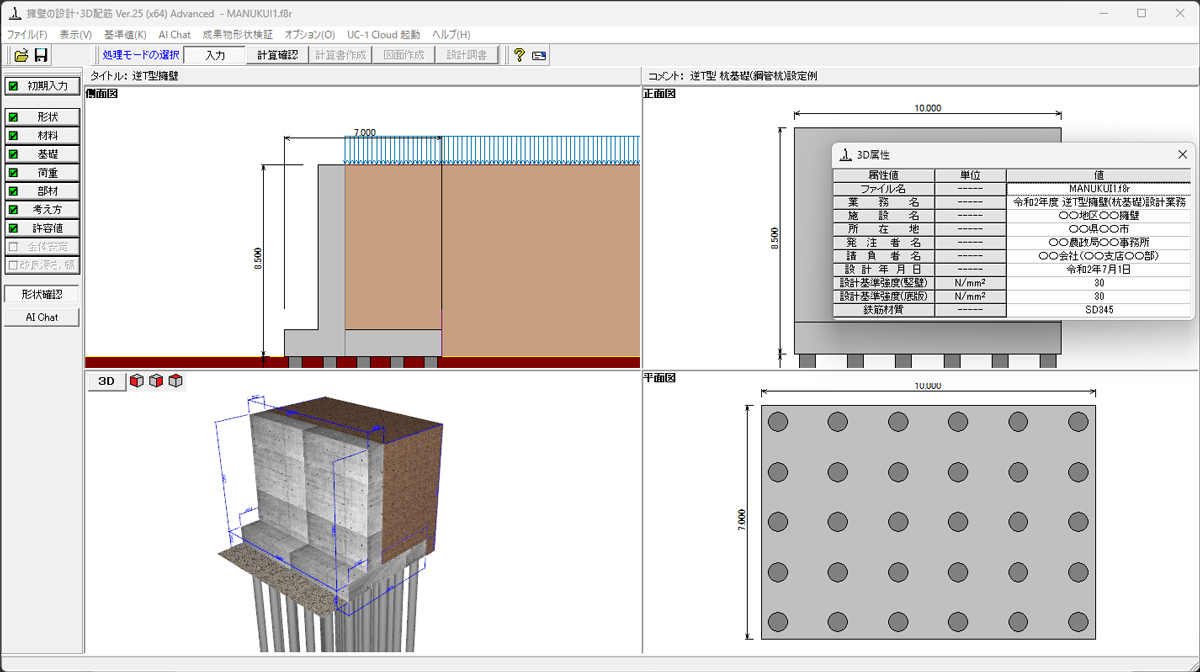The width and height of the screenshot is (1200, 672).
Task: Select the ファイル名 value cell MANUKUI1.f8r
Action: click(1098, 188)
